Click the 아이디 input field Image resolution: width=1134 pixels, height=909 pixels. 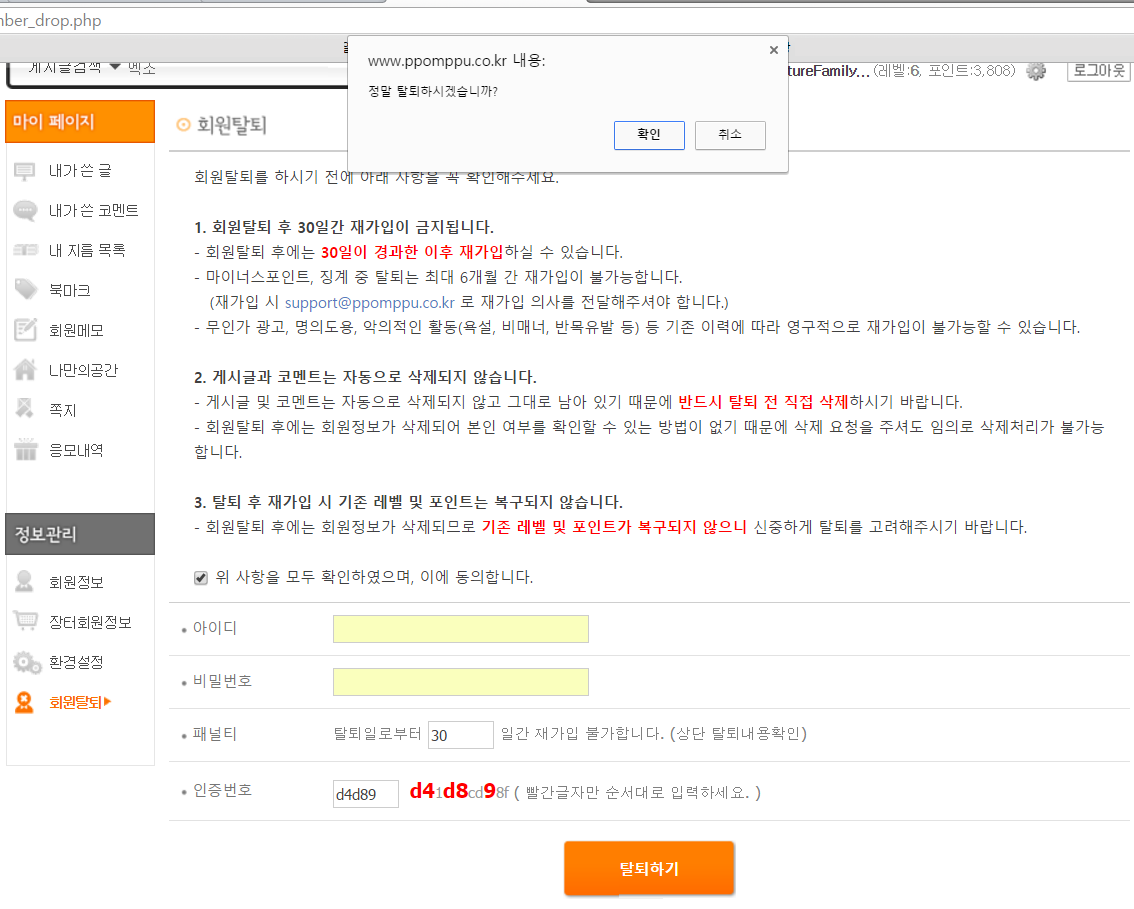click(460, 629)
